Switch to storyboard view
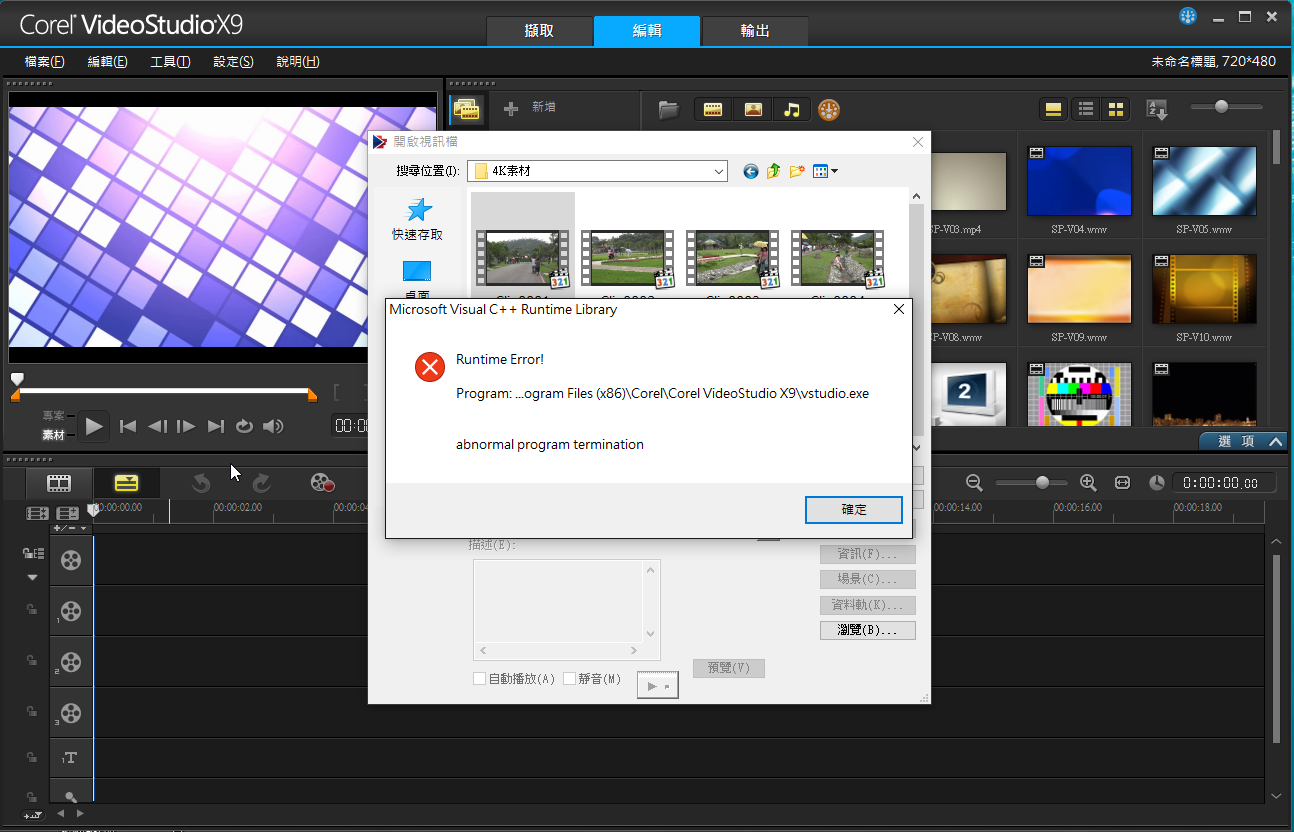The height and width of the screenshot is (832, 1294). (x=59, y=483)
